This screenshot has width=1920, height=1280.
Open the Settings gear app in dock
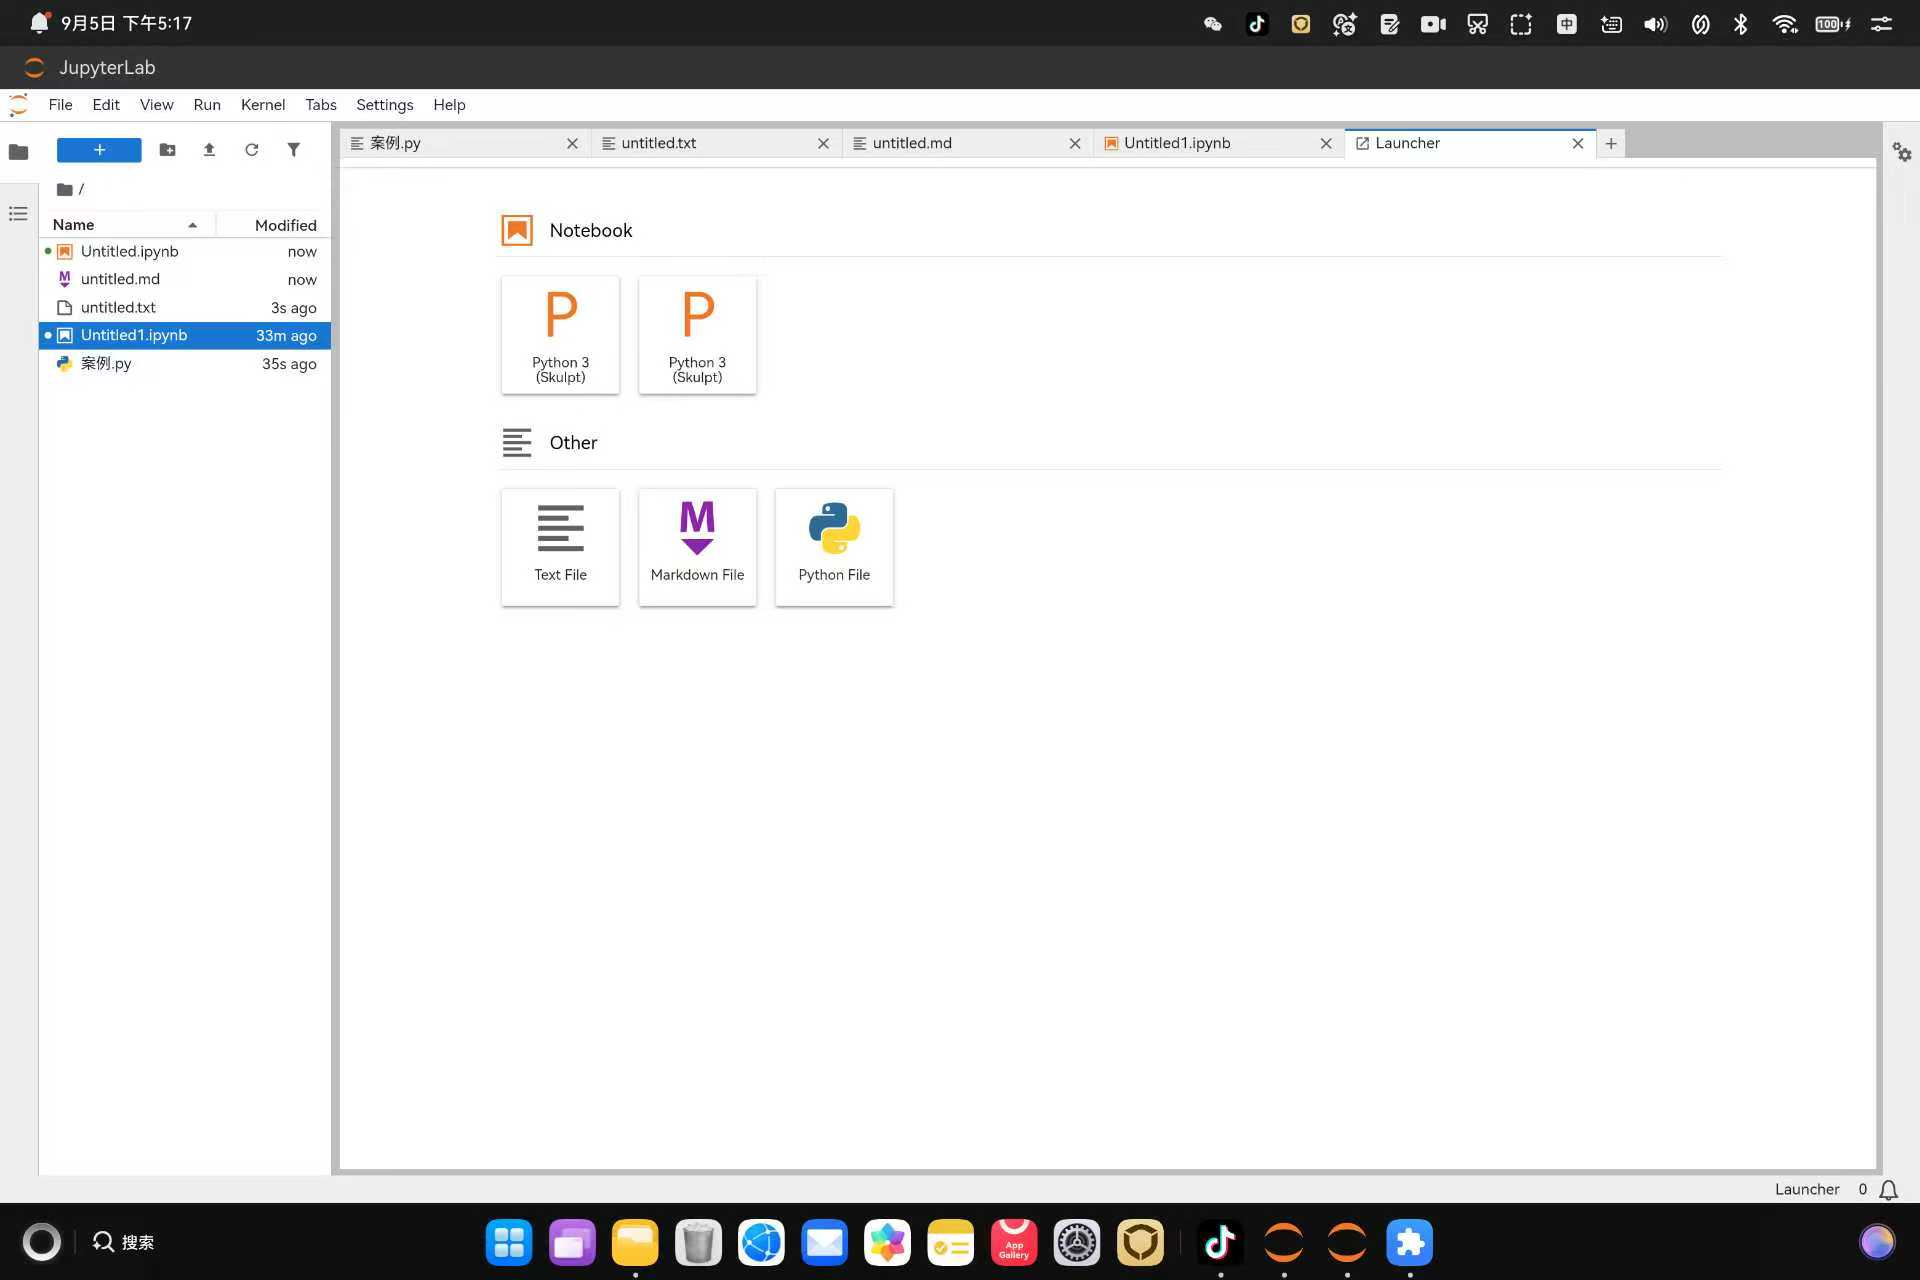(x=1077, y=1243)
